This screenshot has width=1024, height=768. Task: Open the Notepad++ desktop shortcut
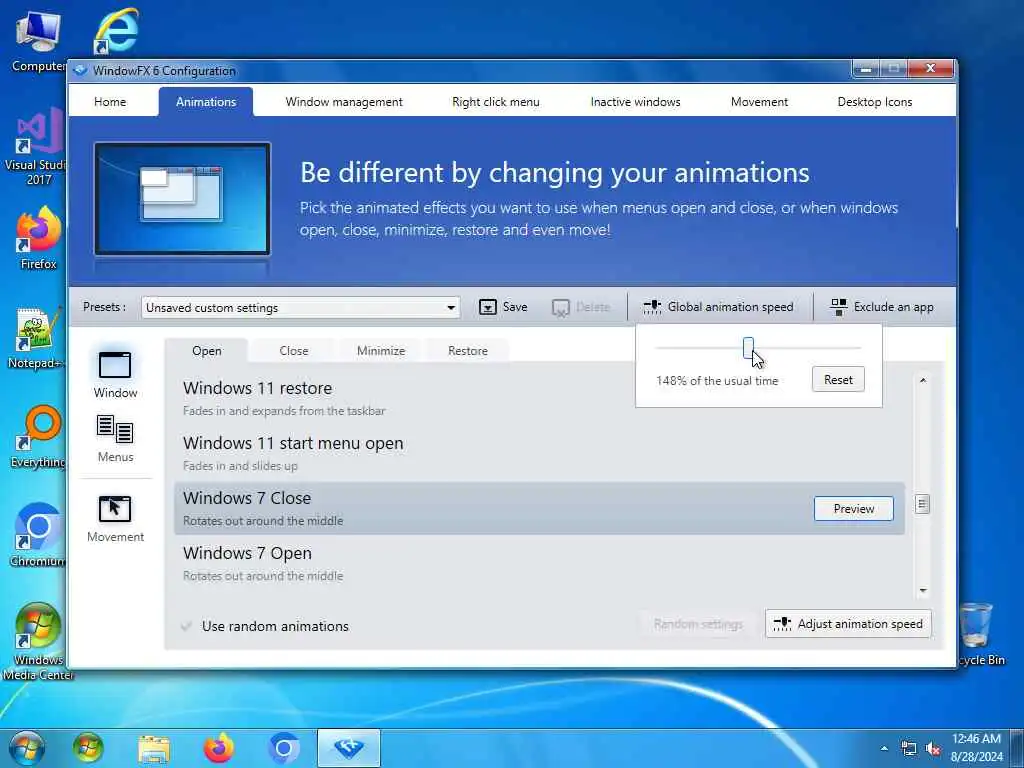click(x=36, y=338)
